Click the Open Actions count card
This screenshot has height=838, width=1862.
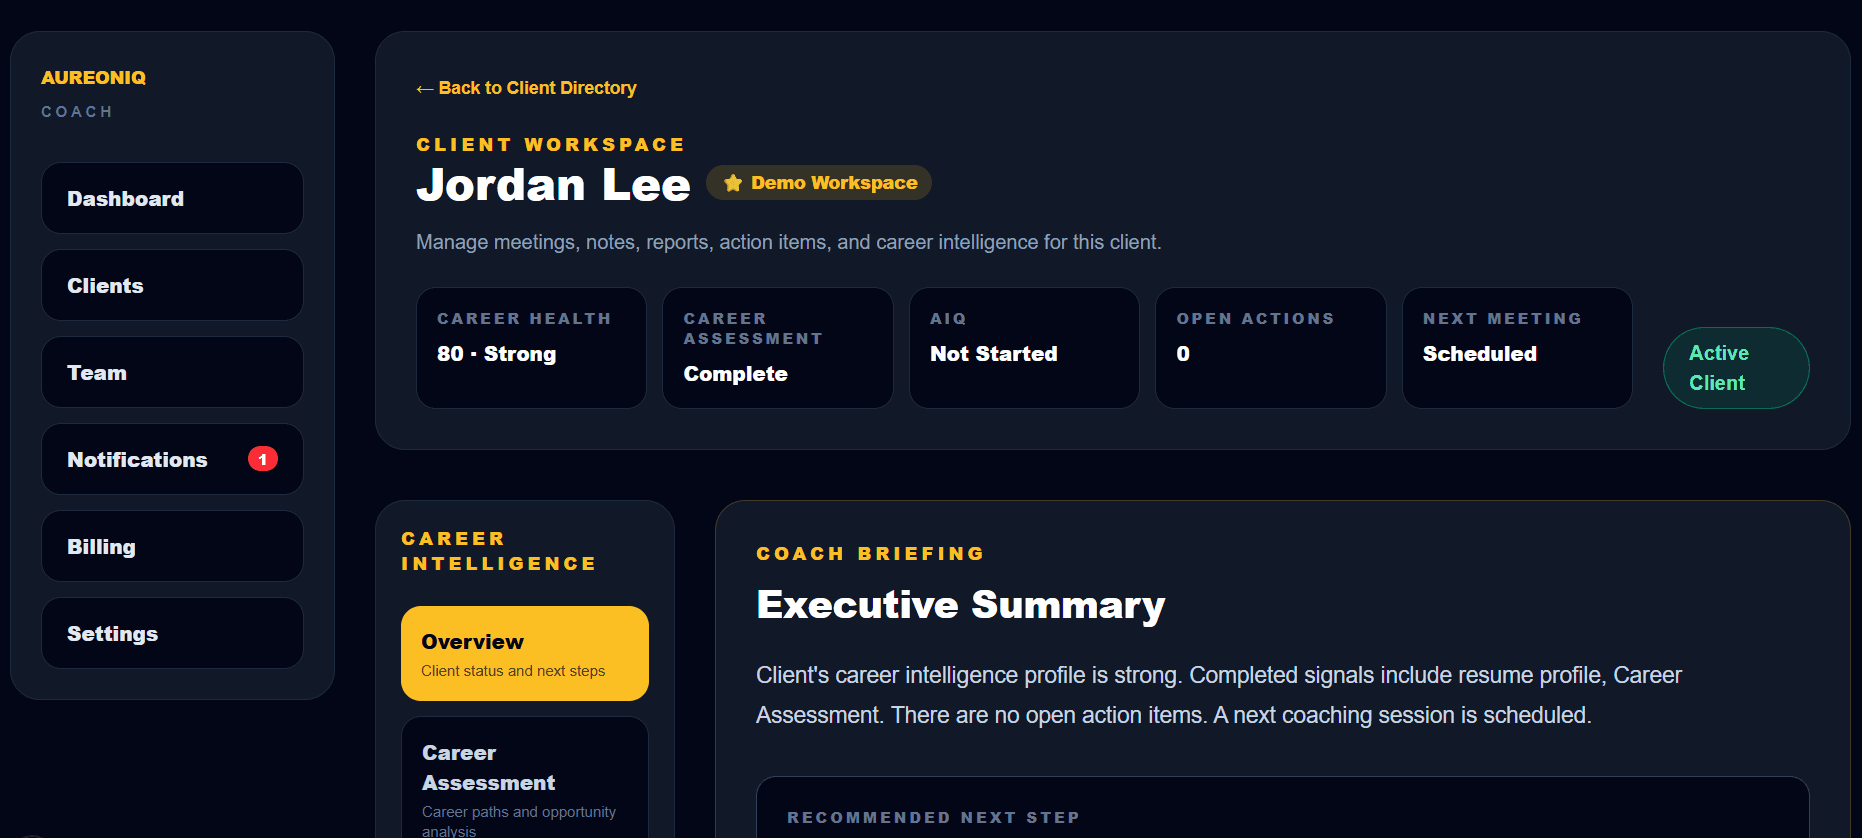tap(1271, 348)
